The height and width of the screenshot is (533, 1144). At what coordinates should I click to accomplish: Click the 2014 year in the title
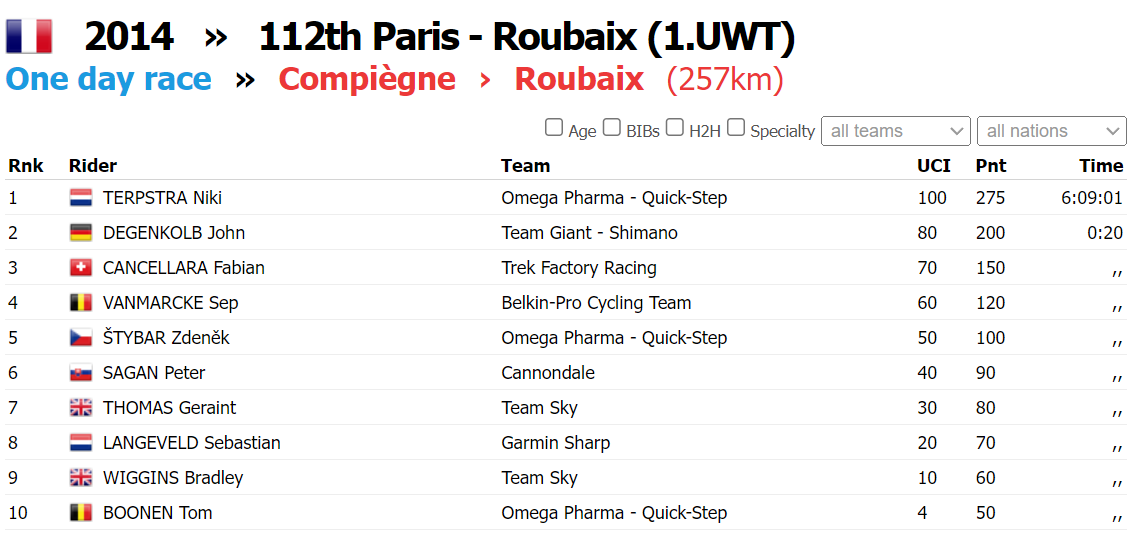(129, 37)
